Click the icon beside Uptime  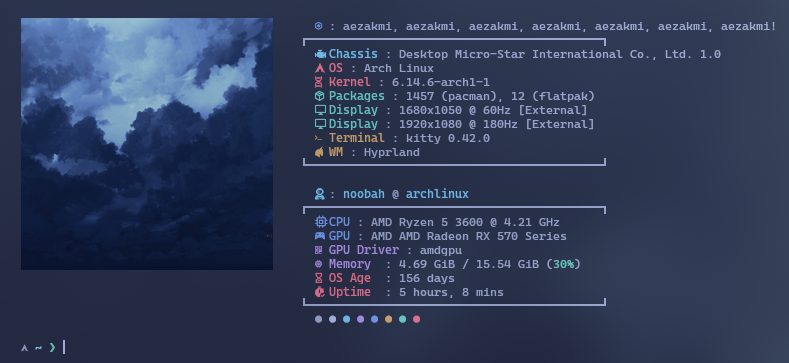320,292
